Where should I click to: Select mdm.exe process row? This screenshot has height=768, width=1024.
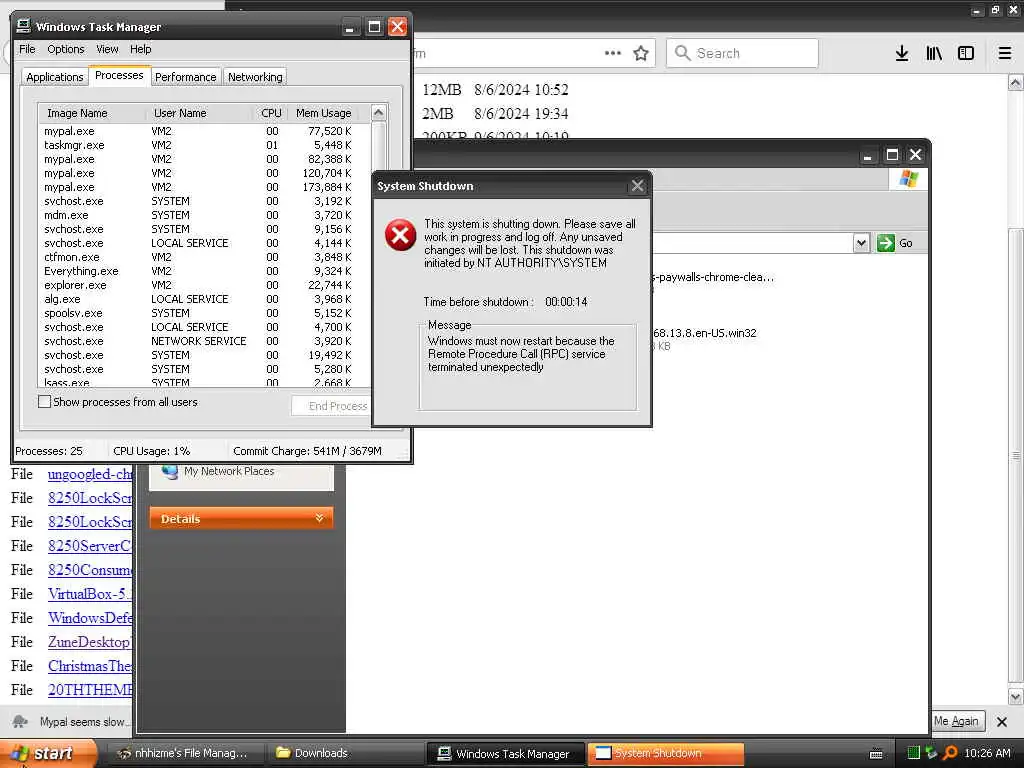coord(204,215)
